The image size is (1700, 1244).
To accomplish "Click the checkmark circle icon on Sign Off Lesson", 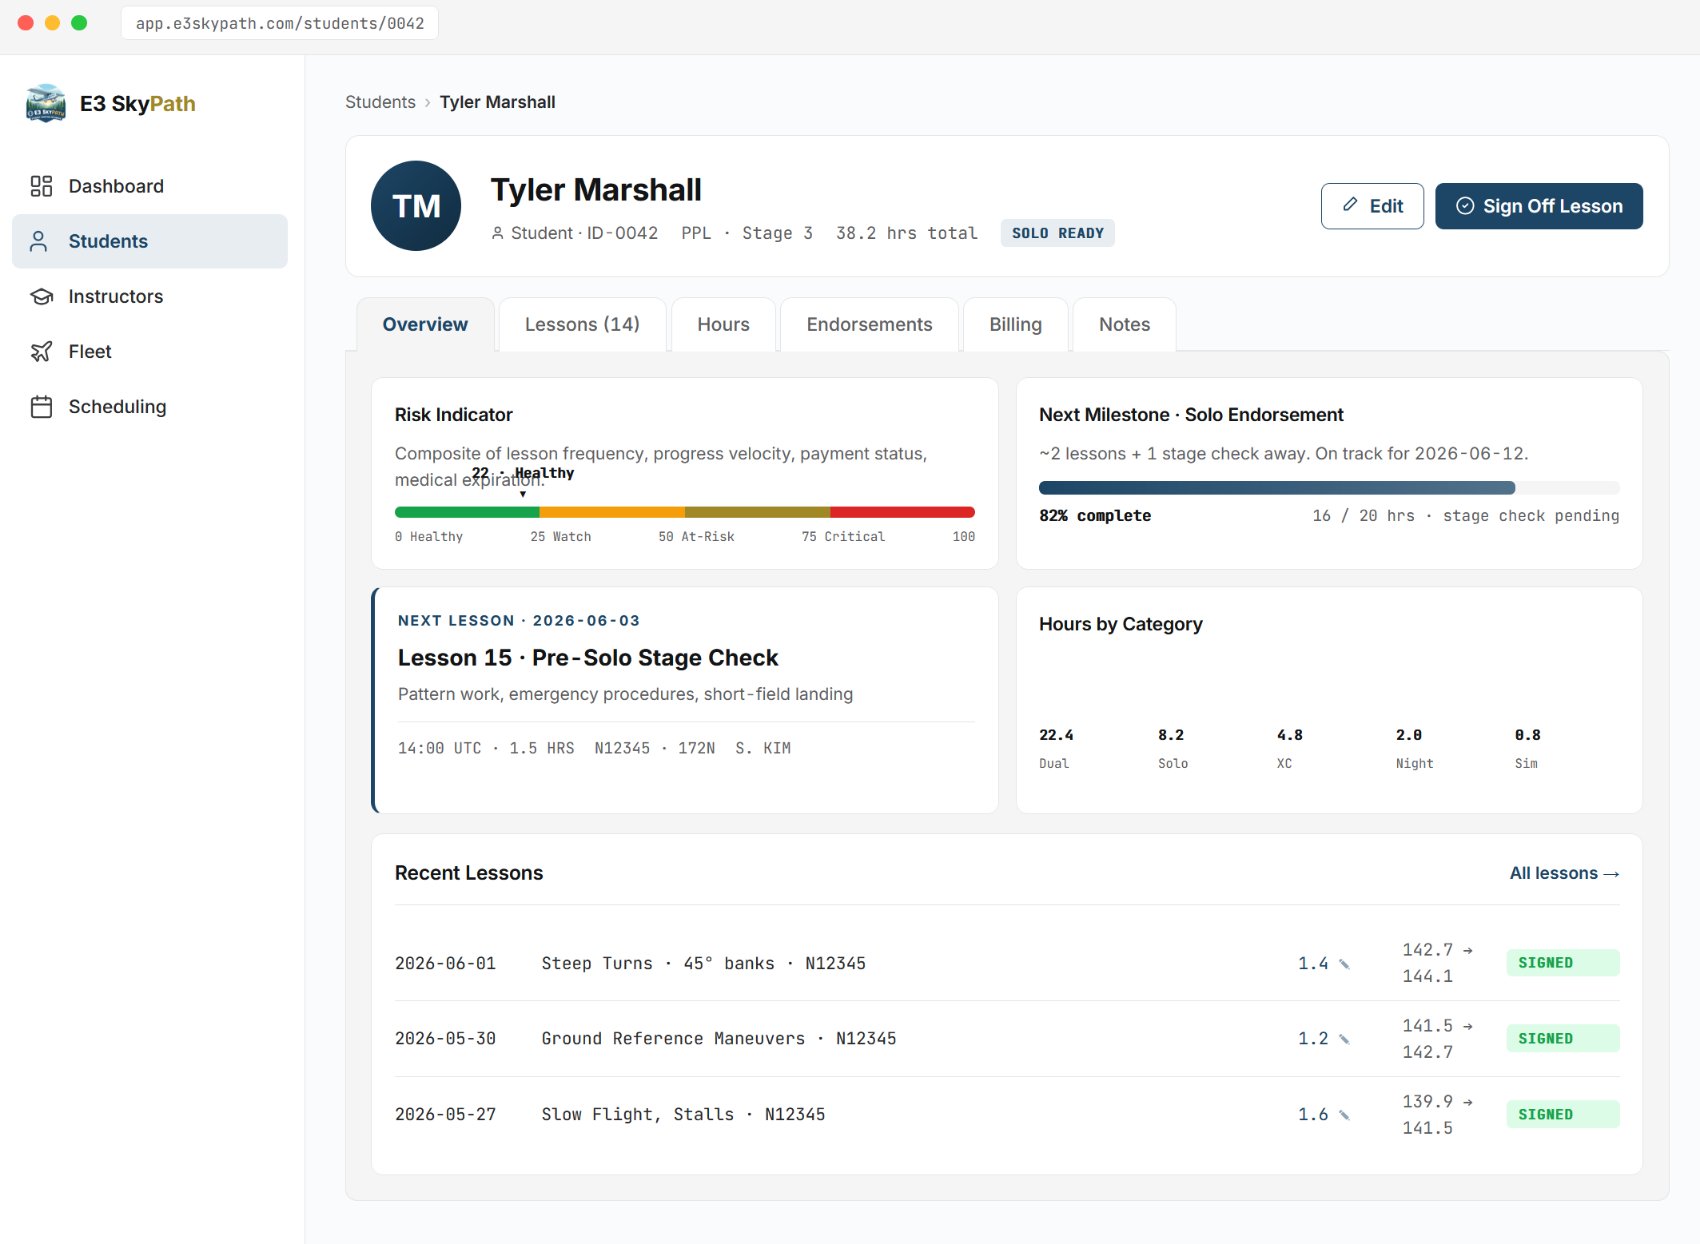I will pyautogui.click(x=1465, y=206).
